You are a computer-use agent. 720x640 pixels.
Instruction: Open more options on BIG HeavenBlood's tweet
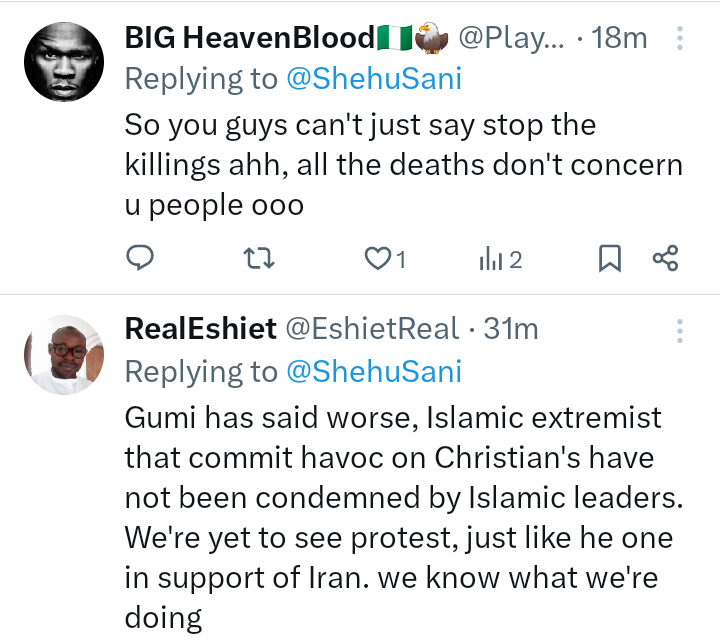click(680, 39)
